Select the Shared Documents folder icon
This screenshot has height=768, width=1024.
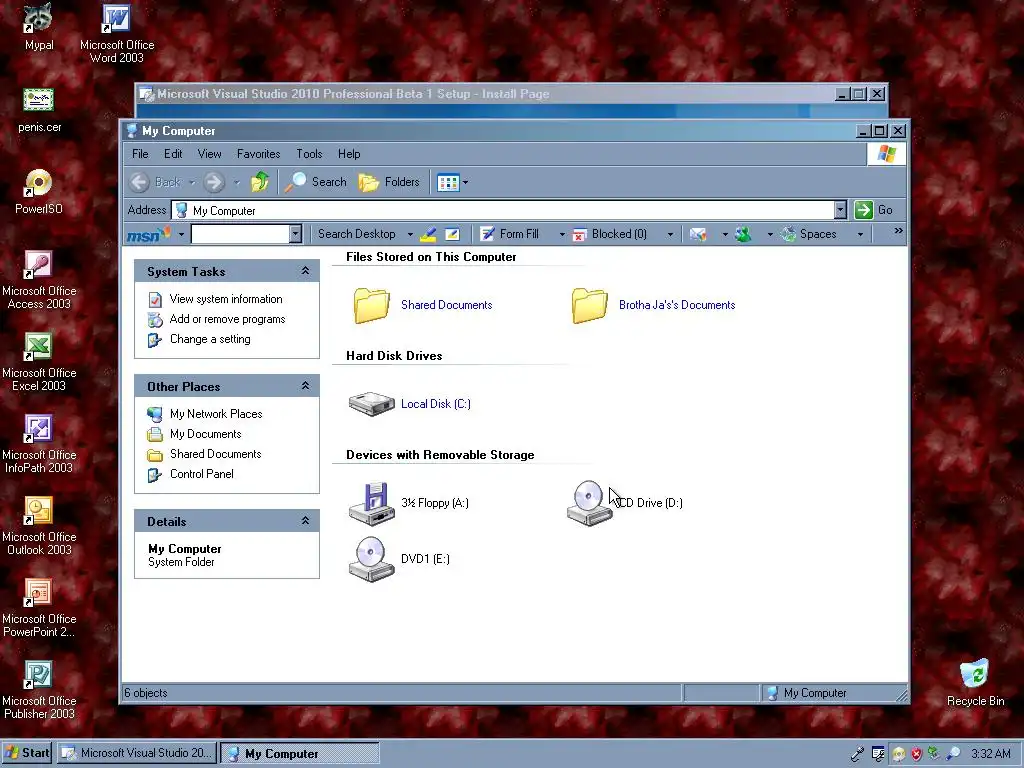(371, 305)
